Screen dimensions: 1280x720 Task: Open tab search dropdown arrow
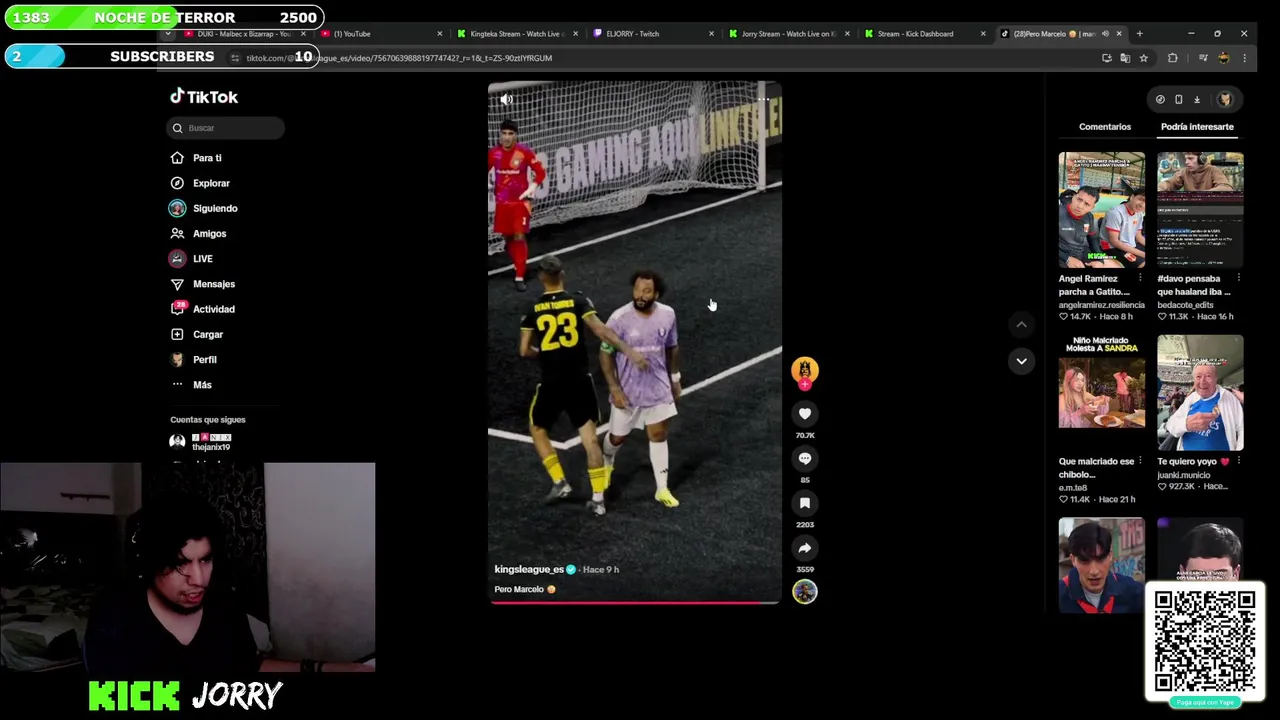[168, 34]
